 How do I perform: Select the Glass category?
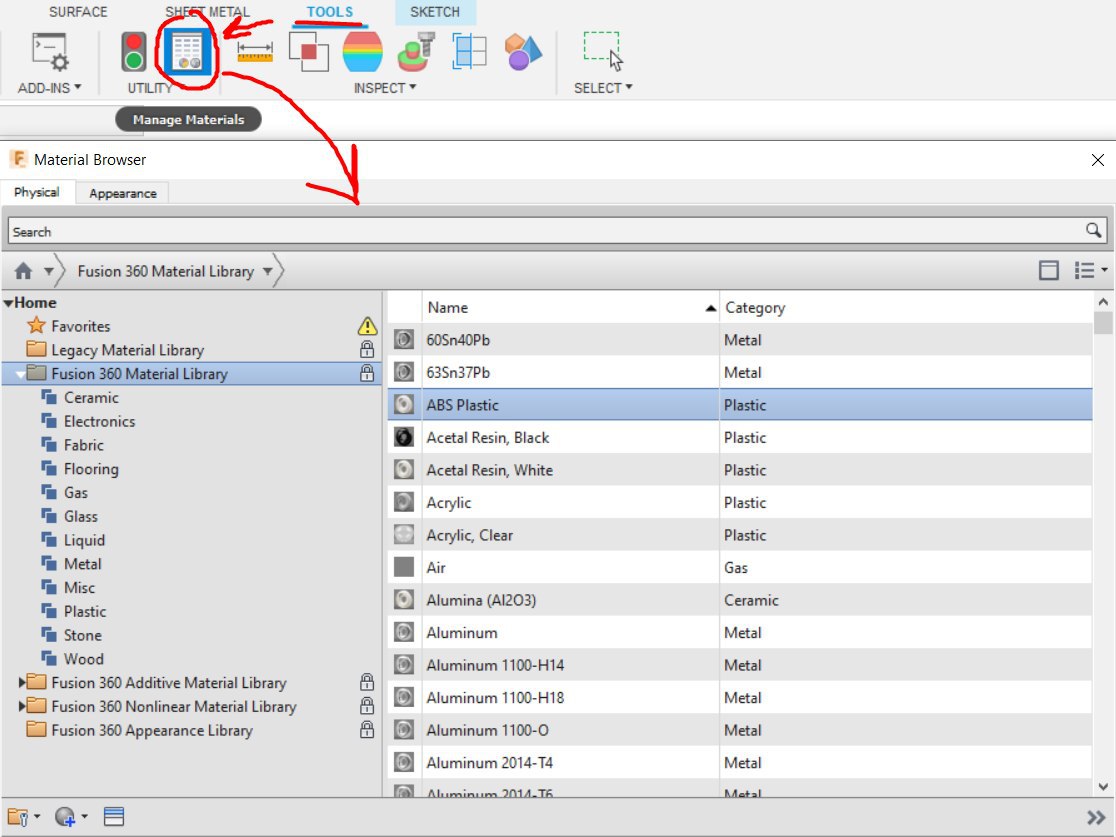coord(80,516)
